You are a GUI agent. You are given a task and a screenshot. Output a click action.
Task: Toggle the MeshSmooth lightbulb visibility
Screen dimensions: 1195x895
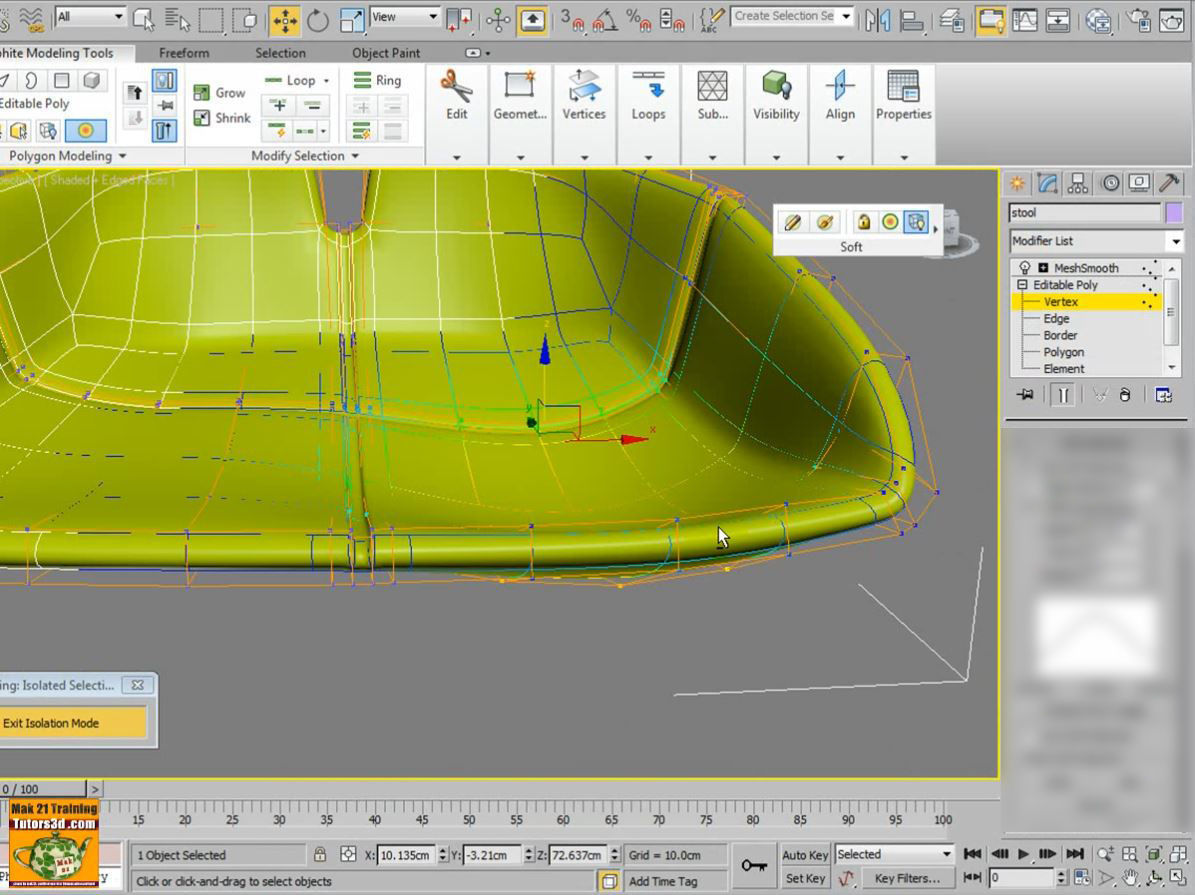1022,267
